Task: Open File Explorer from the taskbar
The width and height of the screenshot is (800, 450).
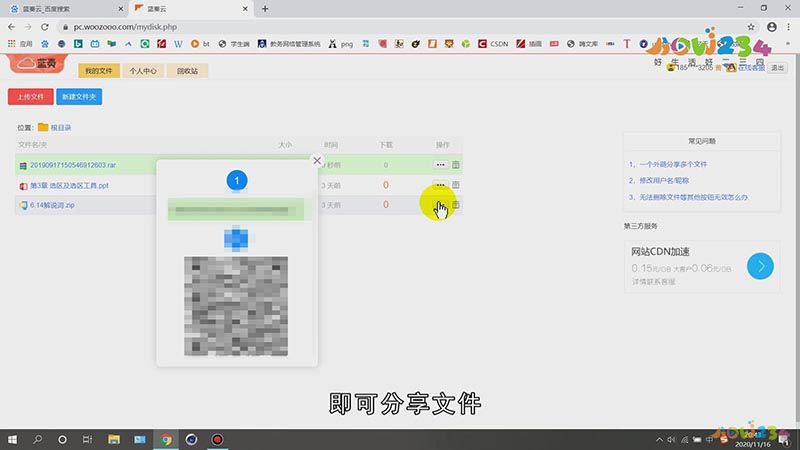Action: pos(114,439)
